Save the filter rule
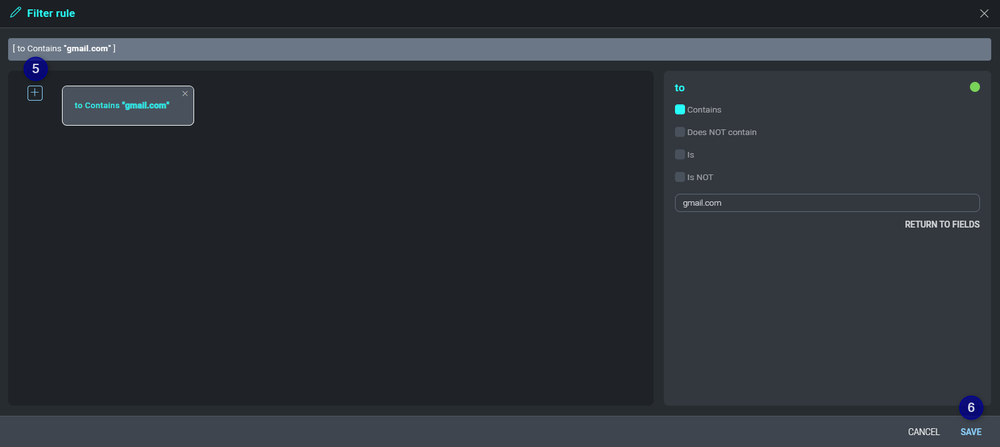The image size is (1000, 447). click(970, 432)
